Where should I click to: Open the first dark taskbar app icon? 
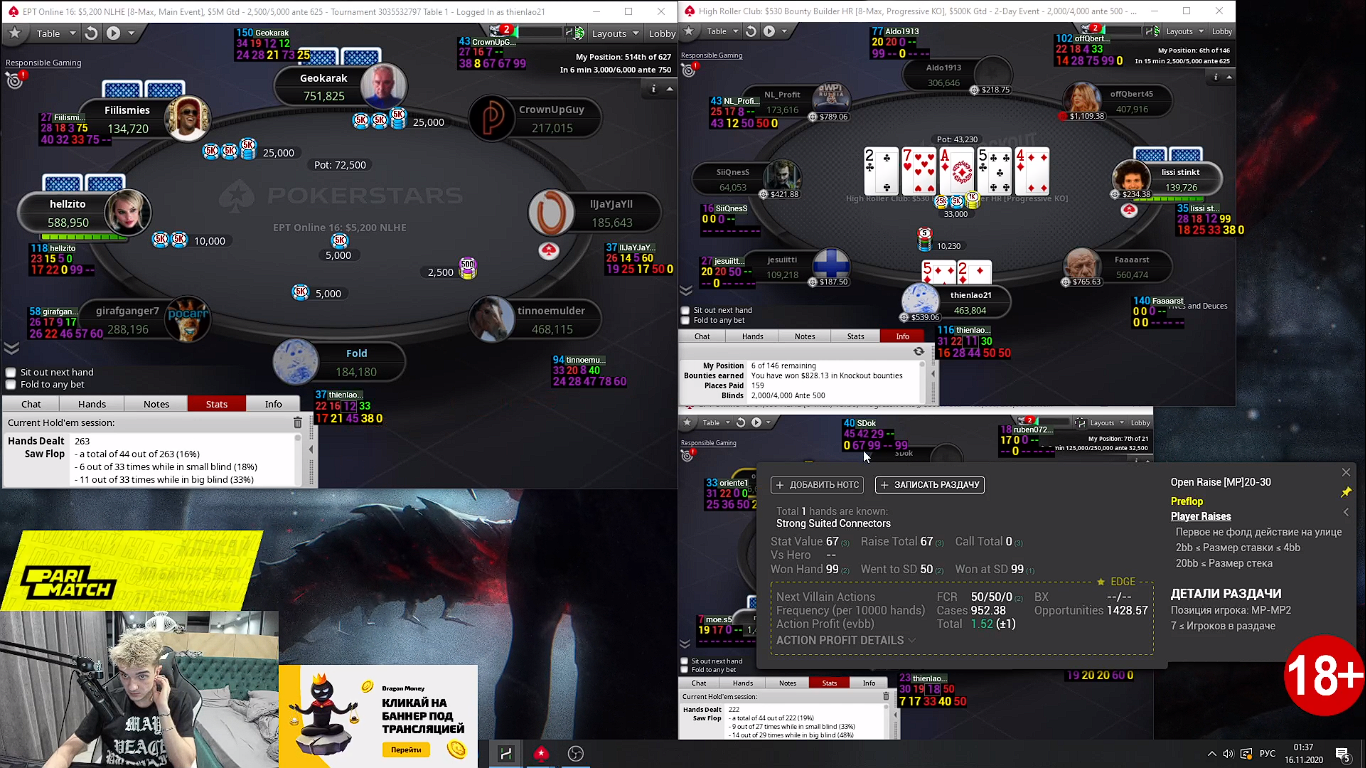[x=506, y=753]
